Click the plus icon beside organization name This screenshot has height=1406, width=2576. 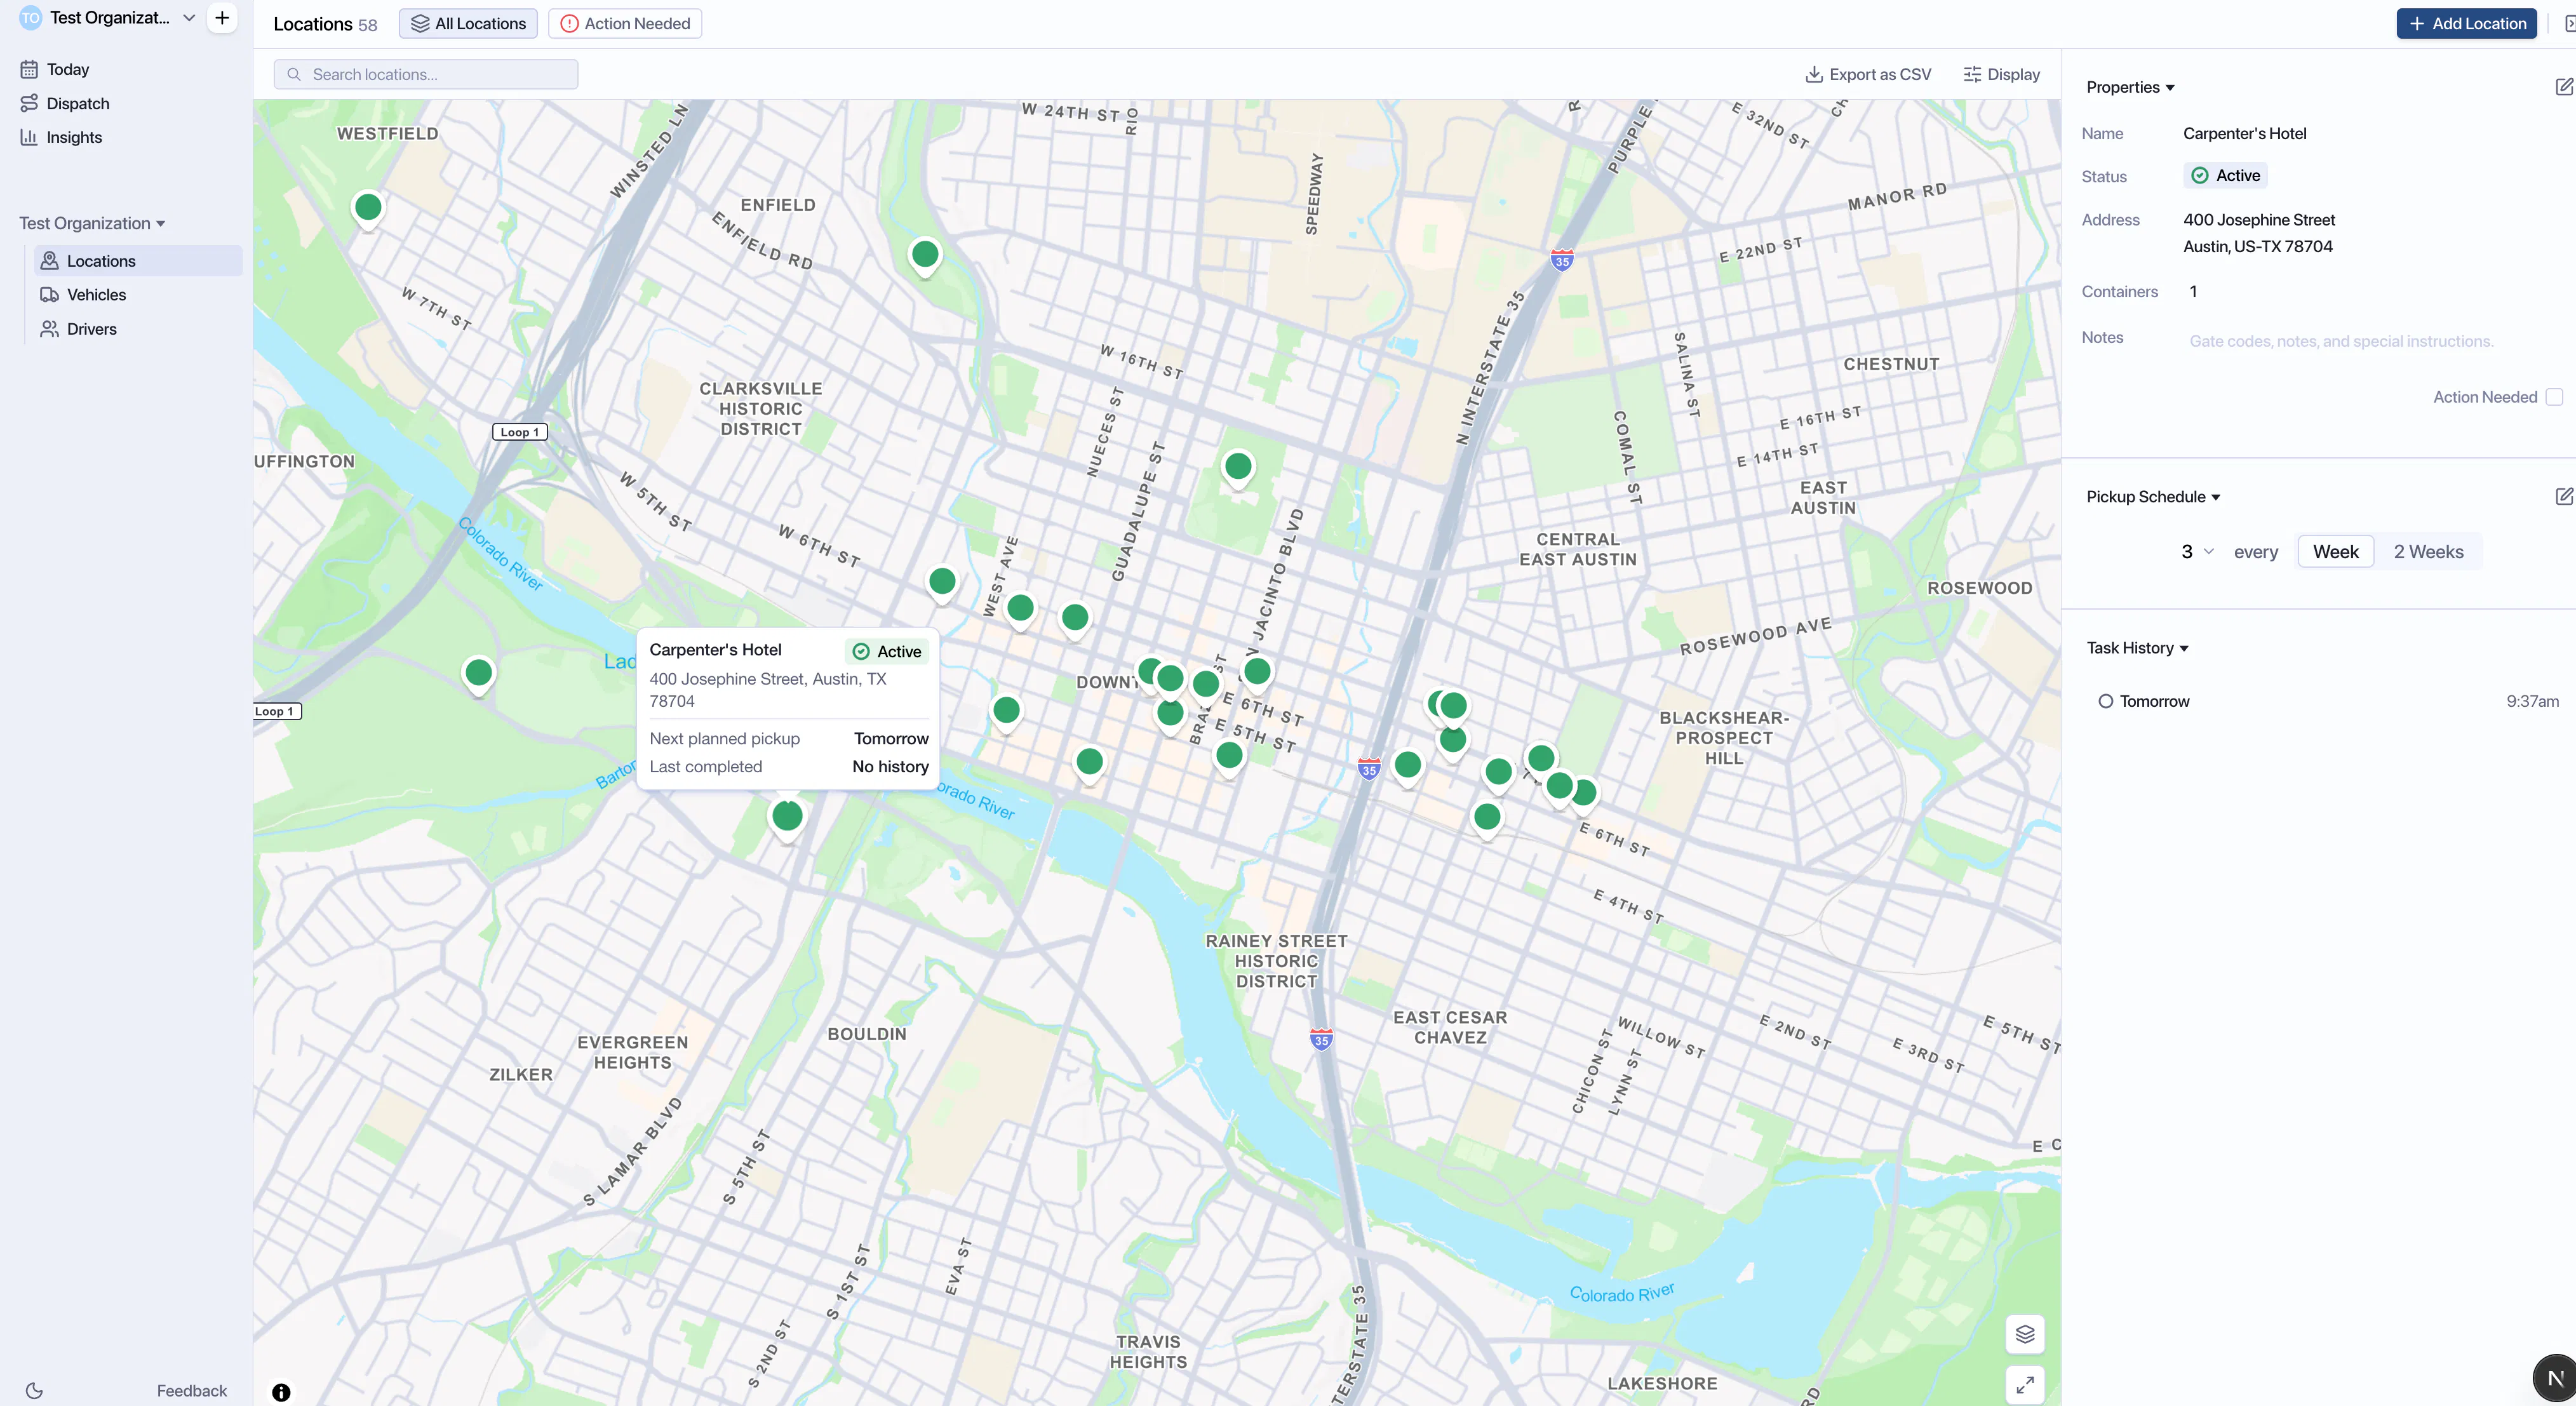[x=222, y=18]
